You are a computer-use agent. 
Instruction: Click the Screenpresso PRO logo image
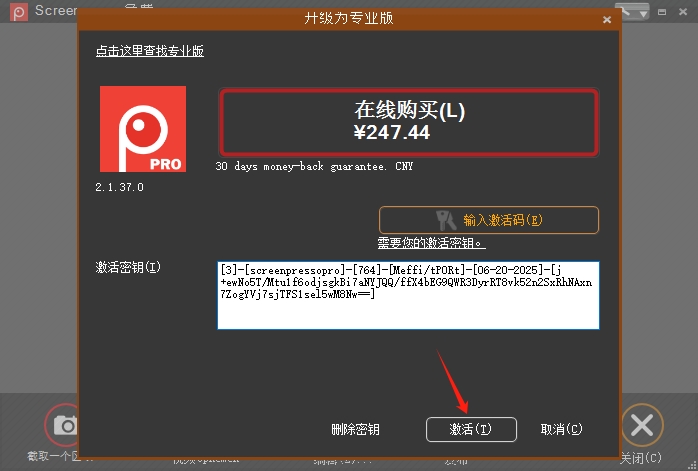142,129
